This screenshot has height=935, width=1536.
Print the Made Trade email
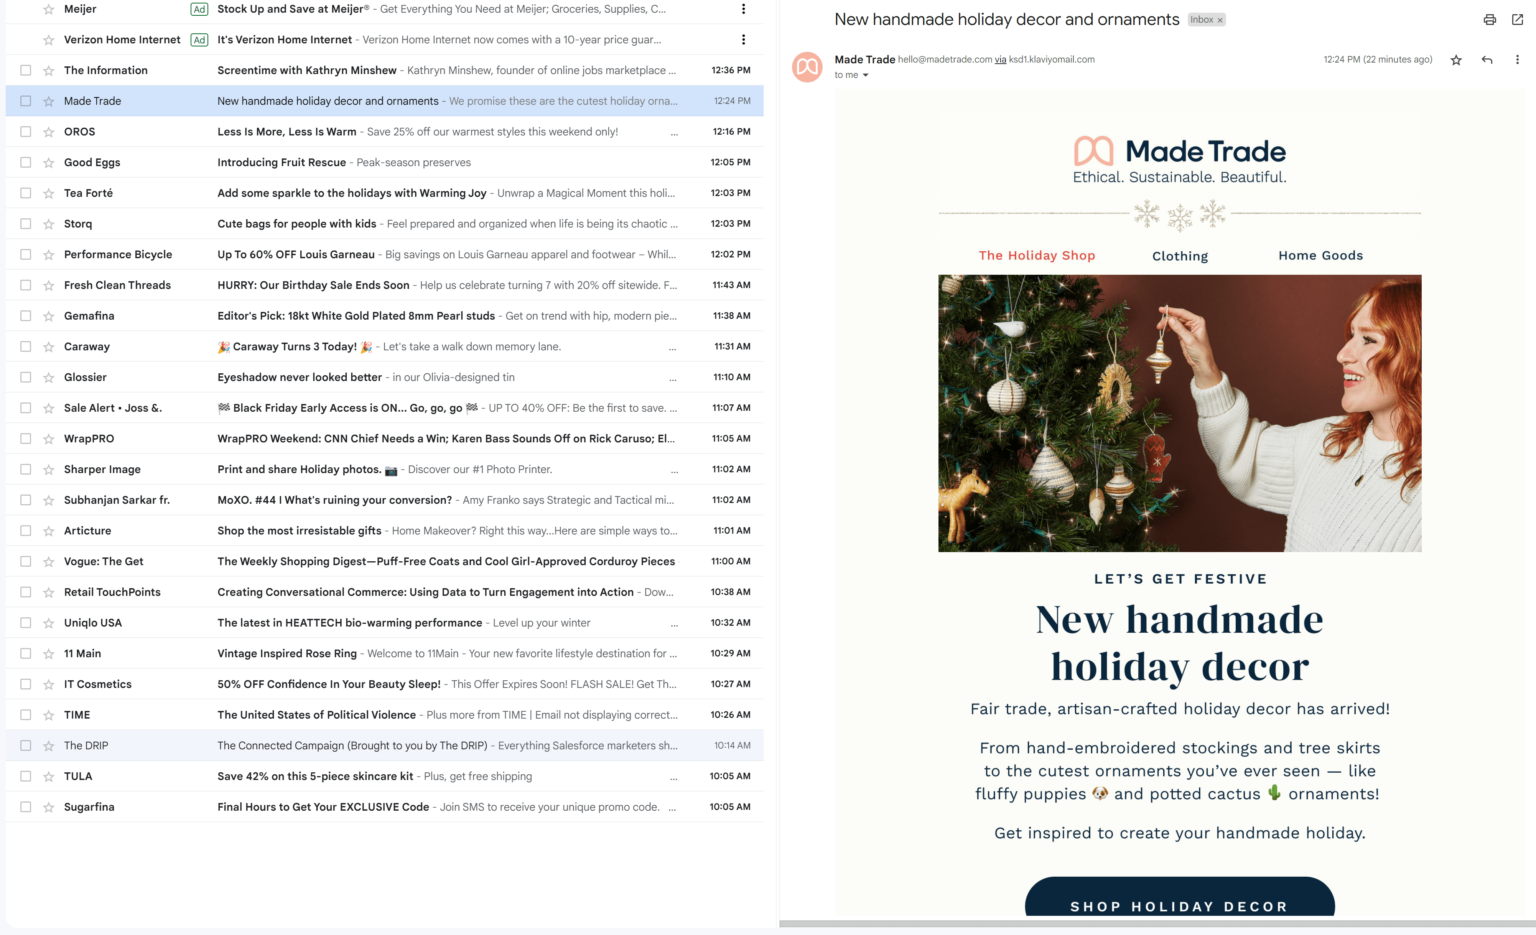pyautogui.click(x=1489, y=19)
